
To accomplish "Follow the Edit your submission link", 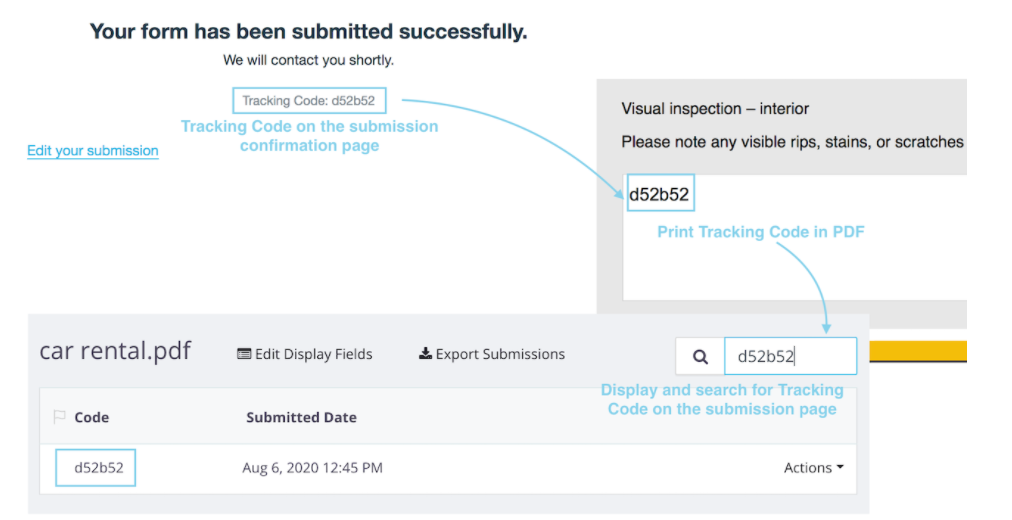I will tap(93, 151).
